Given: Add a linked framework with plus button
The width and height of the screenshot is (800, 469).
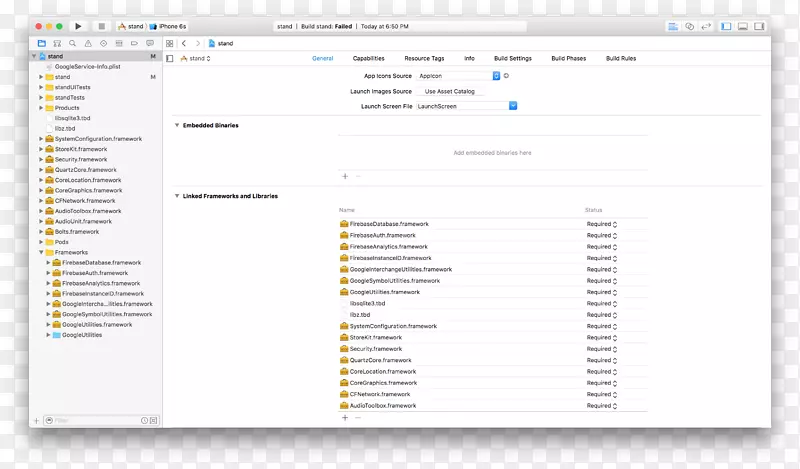Looking at the screenshot, I should pos(345,417).
